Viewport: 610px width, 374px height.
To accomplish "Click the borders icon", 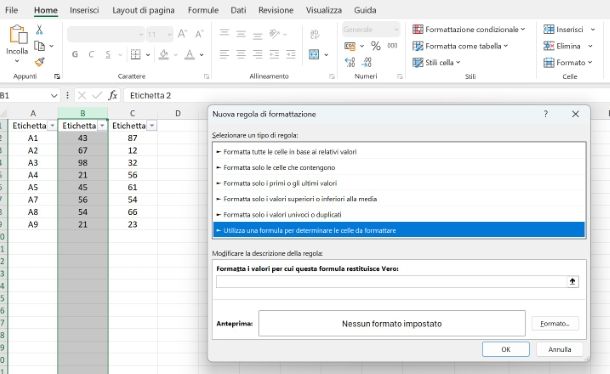I will (135, 54).
